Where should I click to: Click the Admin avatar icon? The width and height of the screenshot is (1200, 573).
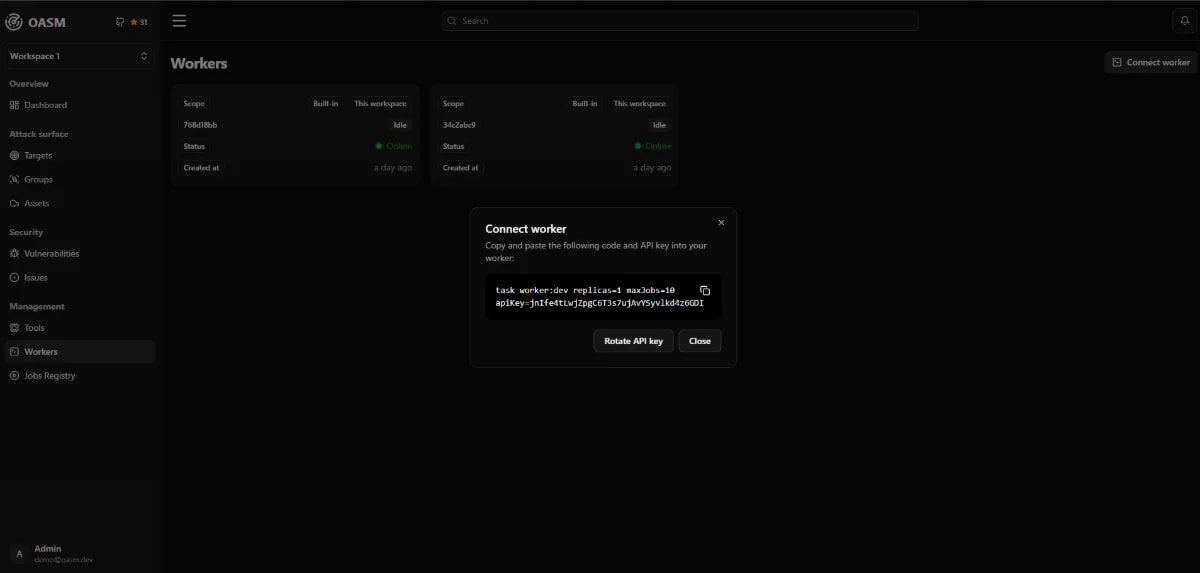click(19, 553)
